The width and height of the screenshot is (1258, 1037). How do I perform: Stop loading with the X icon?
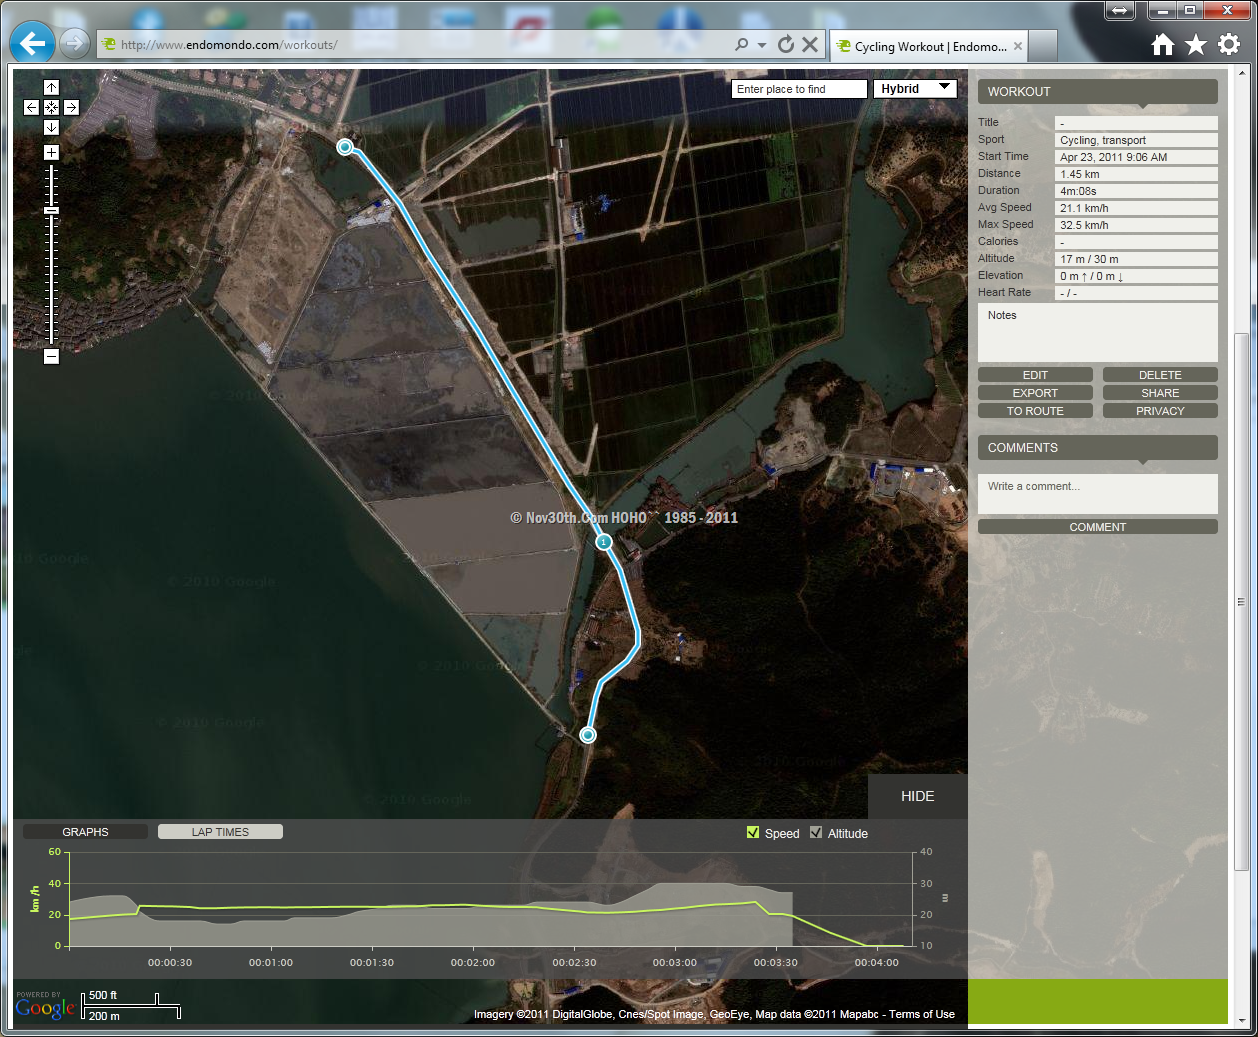tap(810, 44)
